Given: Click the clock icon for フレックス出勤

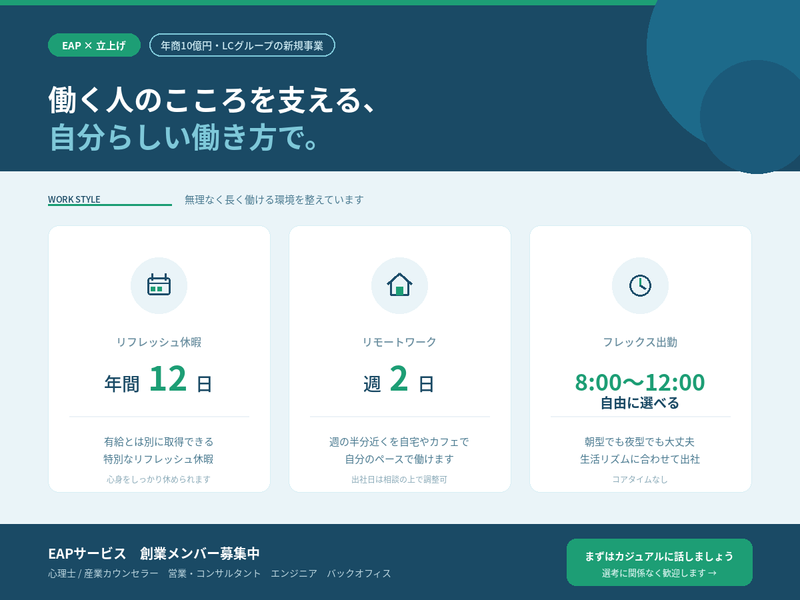Looking at the screenshot, I should pos(640,285).
